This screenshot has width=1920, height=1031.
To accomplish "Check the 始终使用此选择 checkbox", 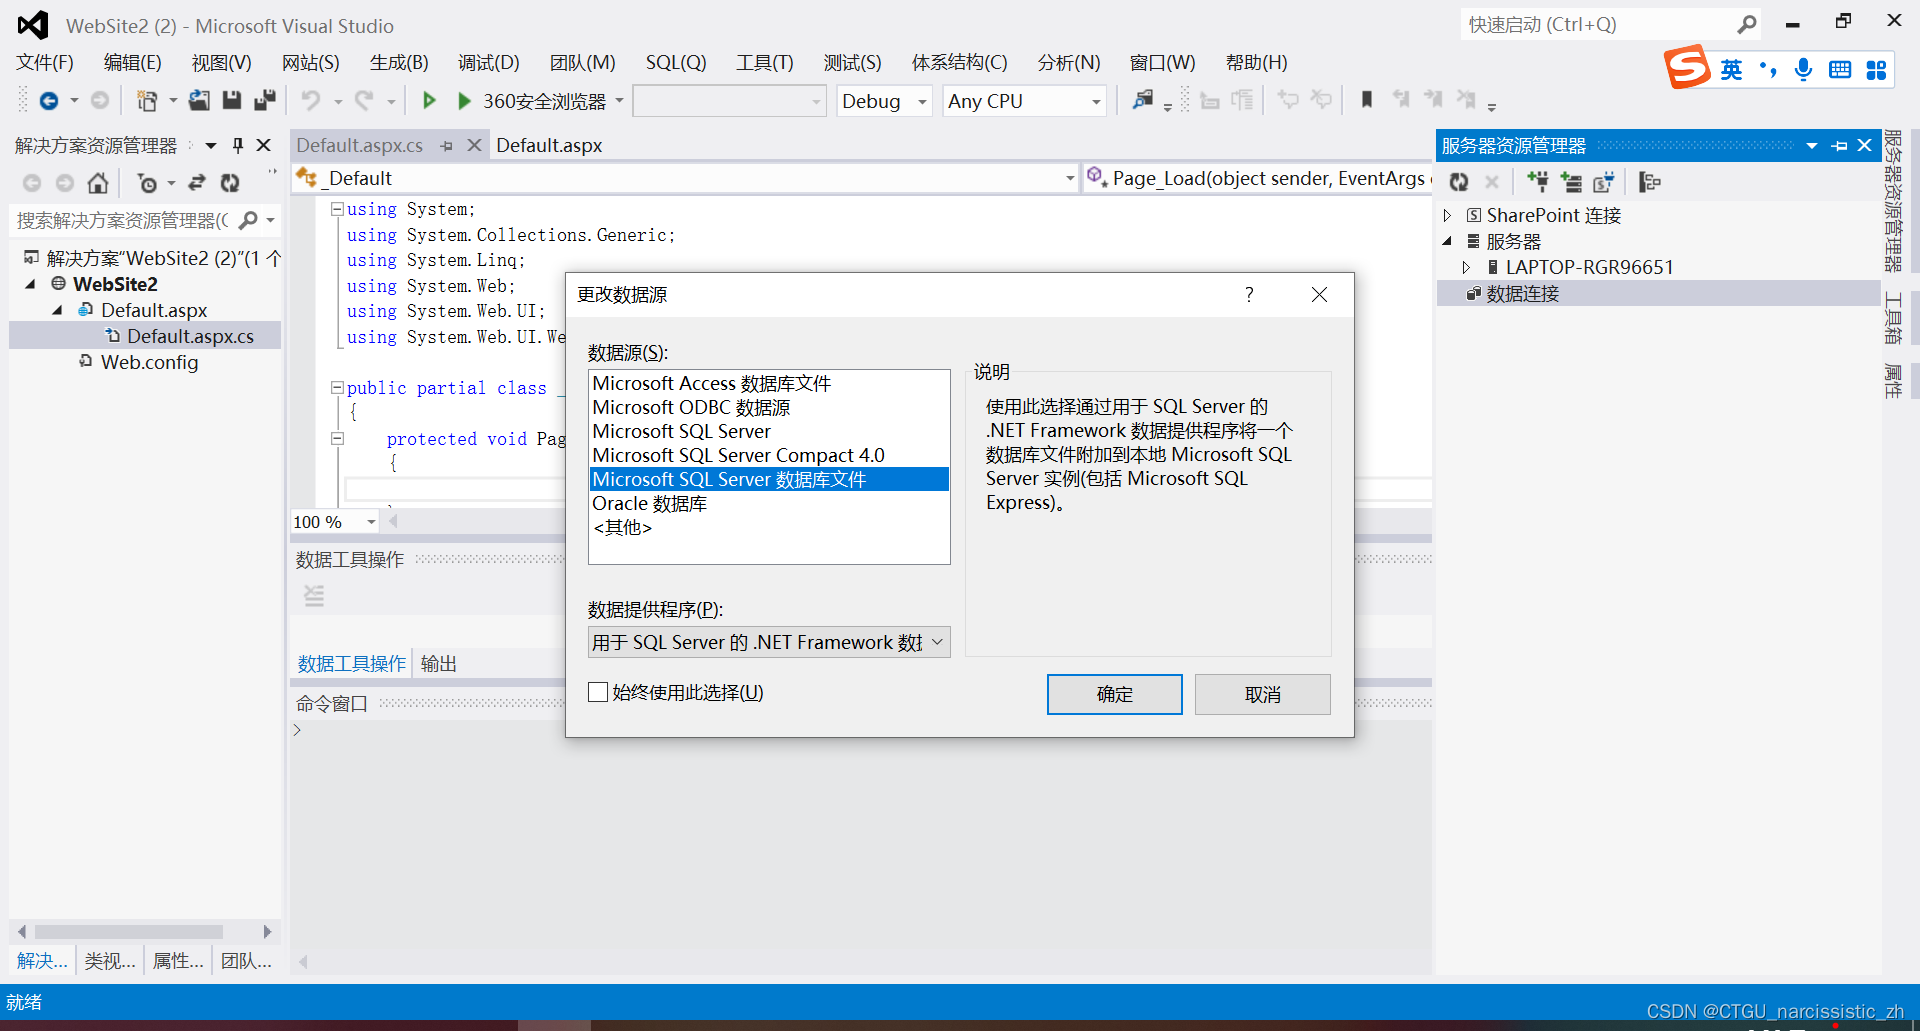I will pos(598,692).
